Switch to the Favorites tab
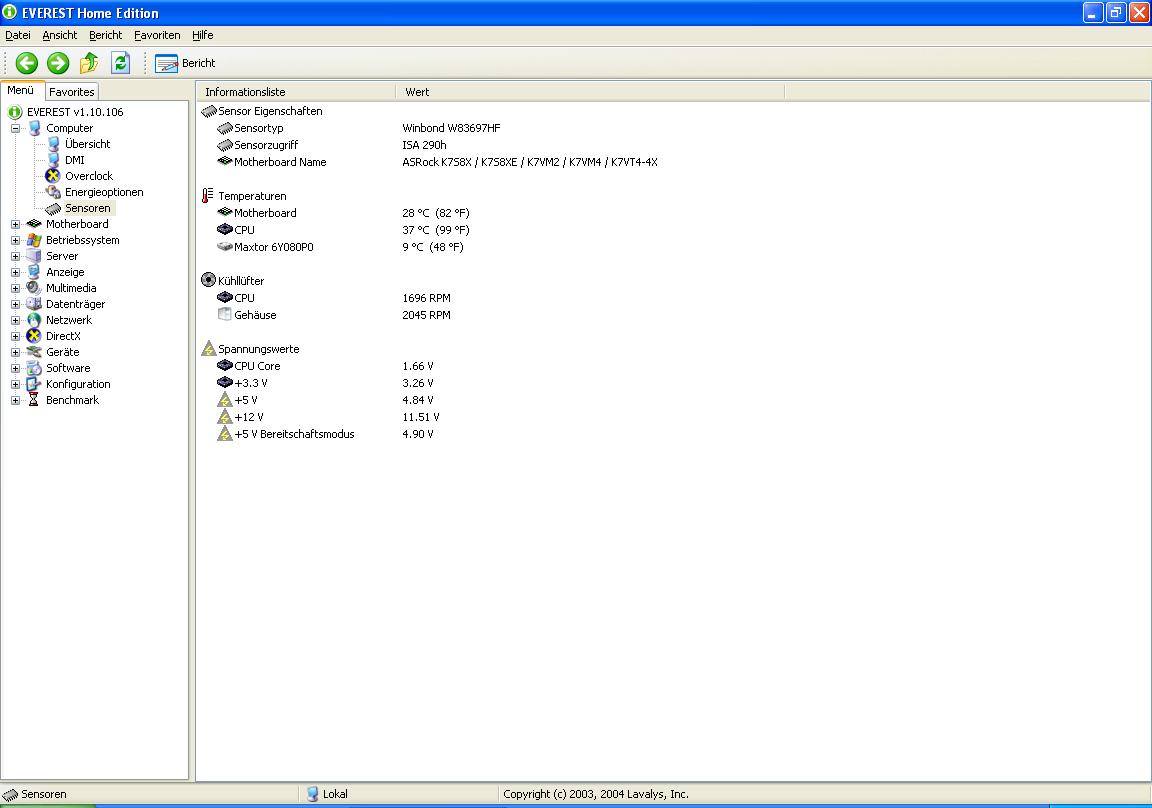This screenshot has width=1152, height=808. [71, 92]
